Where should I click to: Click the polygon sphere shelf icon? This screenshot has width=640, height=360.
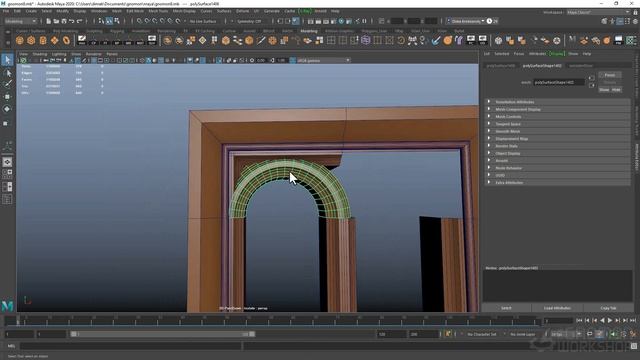(20, 40)
